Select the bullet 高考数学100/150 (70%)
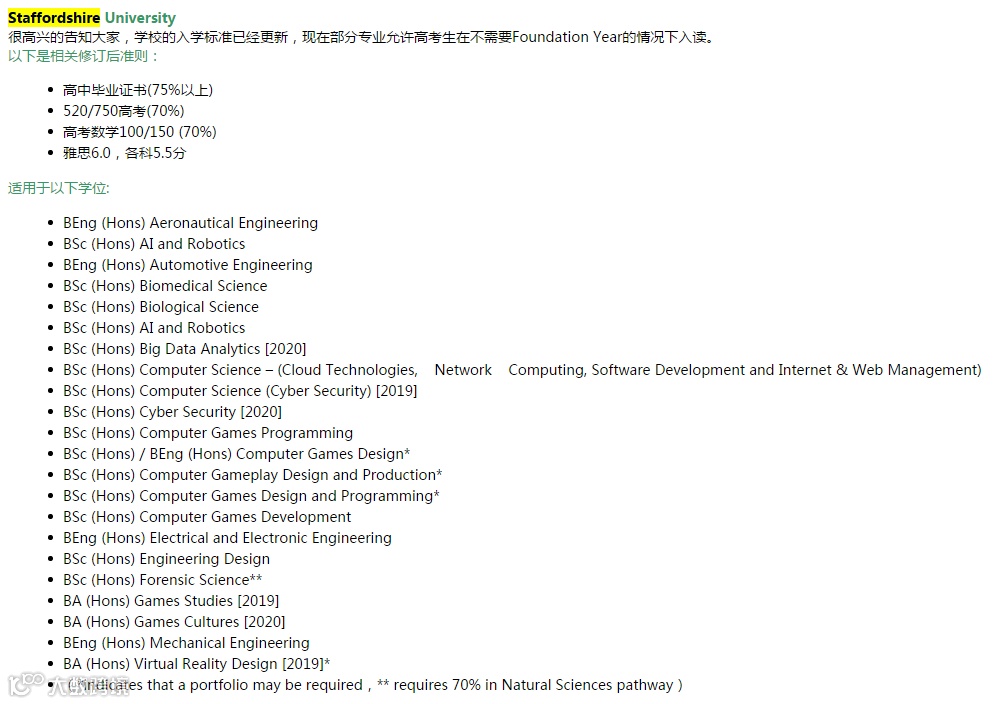Image resolution: width=994 pixels, height=704 pixels. pos(139,132)
